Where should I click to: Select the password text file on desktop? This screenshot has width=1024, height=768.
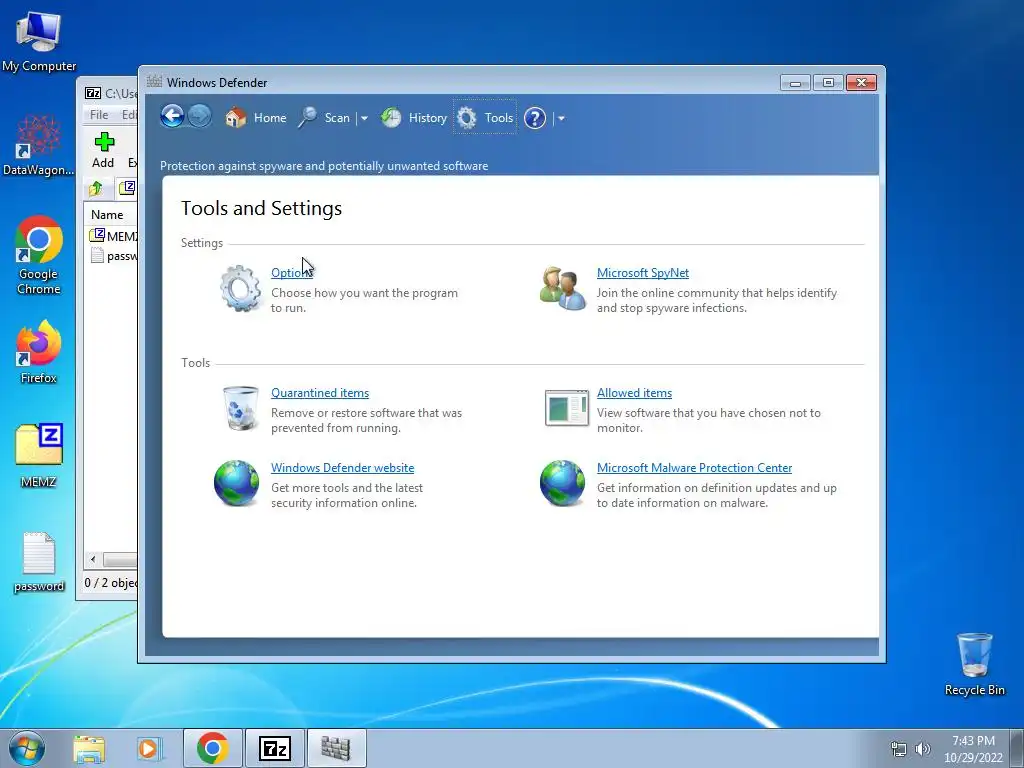tap(39, 562)
